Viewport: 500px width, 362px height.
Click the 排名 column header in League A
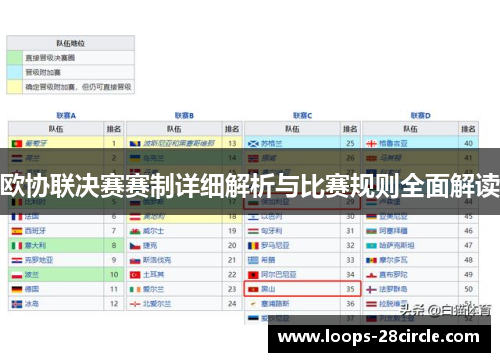pos(114,129)
